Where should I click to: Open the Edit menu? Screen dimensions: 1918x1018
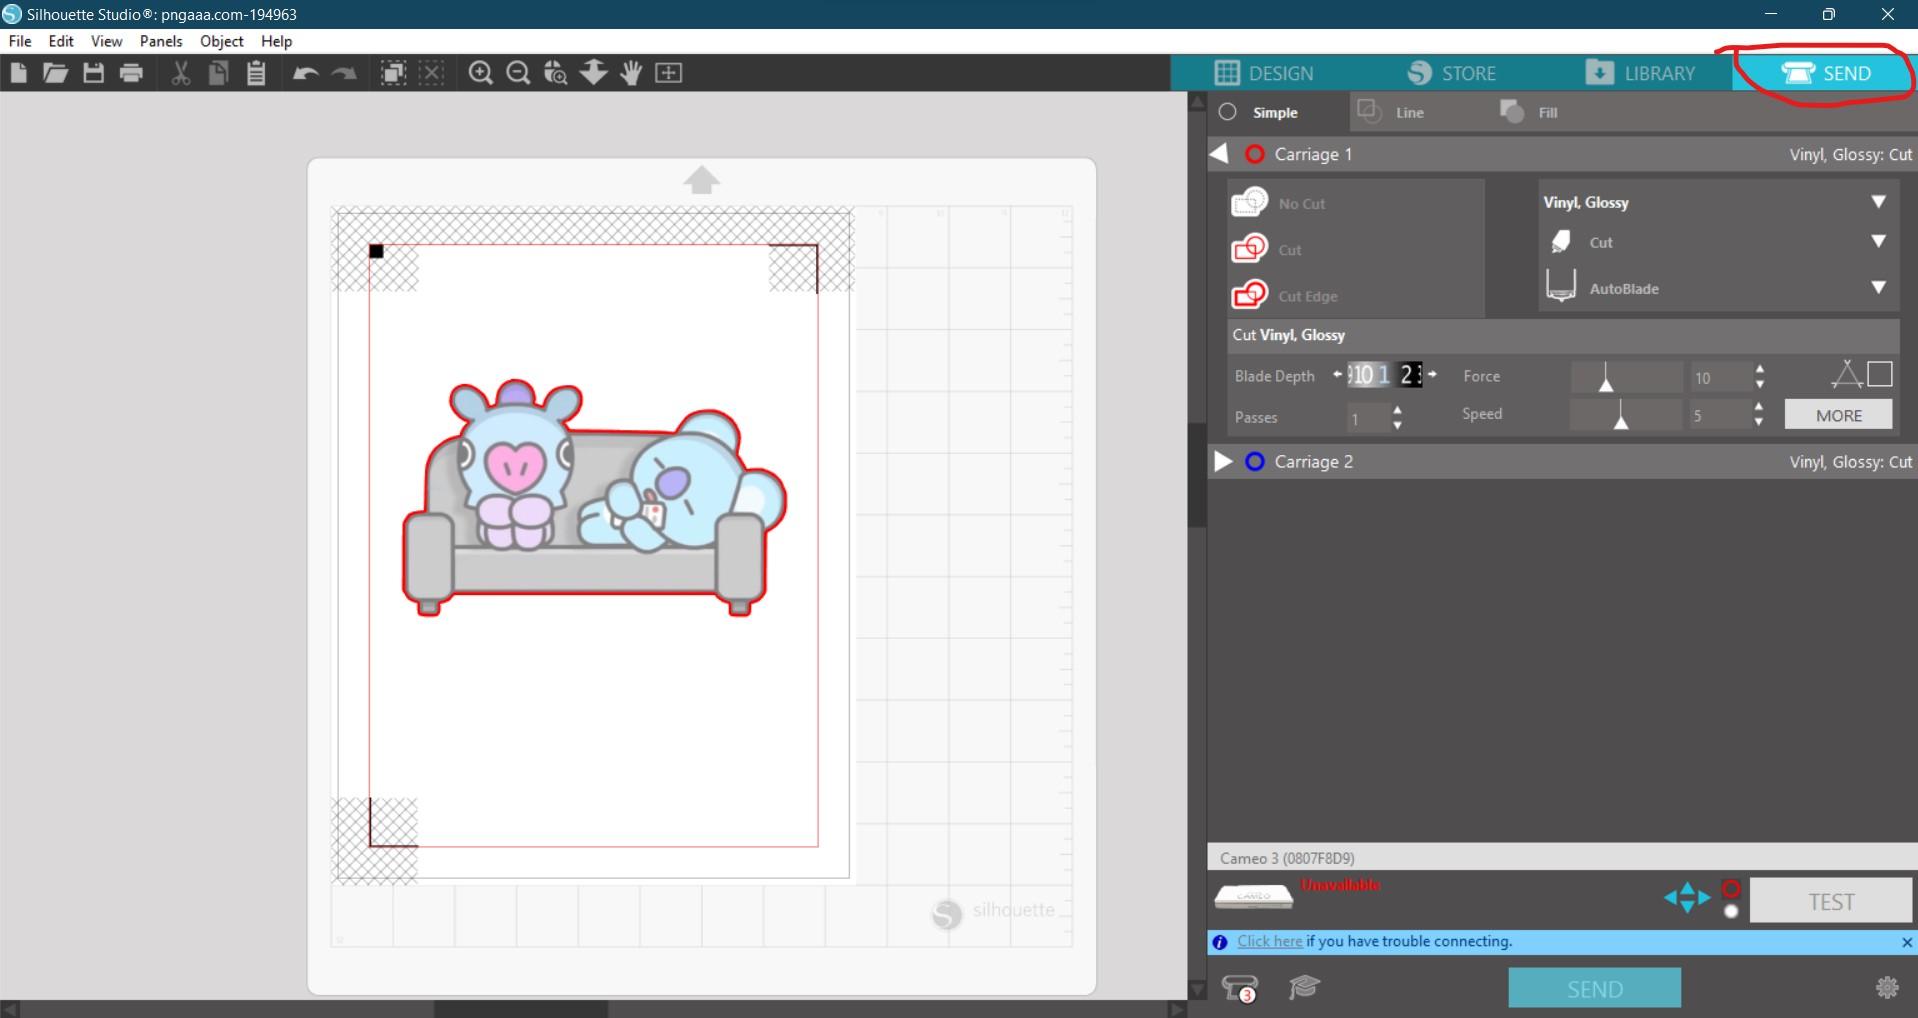point(61,41)
